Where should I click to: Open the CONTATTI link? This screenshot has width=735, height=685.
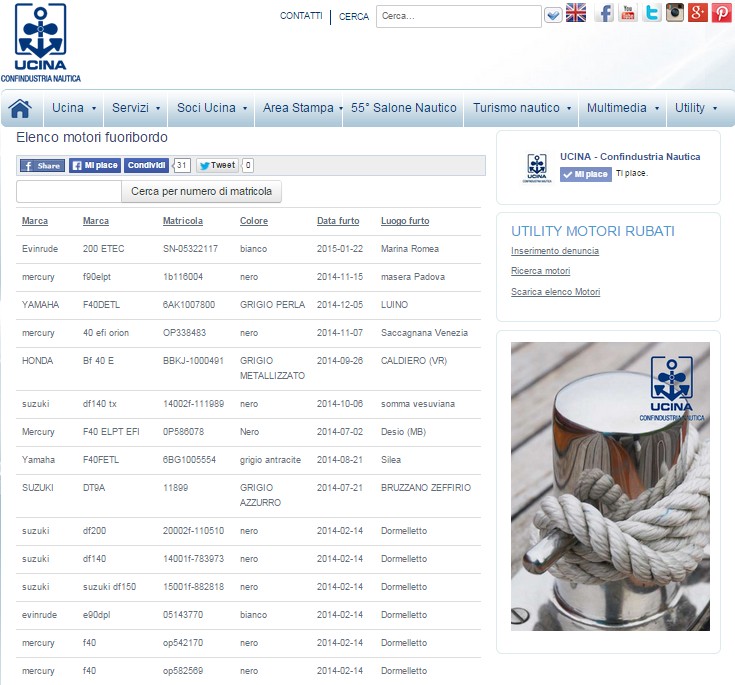click(301, 16)
